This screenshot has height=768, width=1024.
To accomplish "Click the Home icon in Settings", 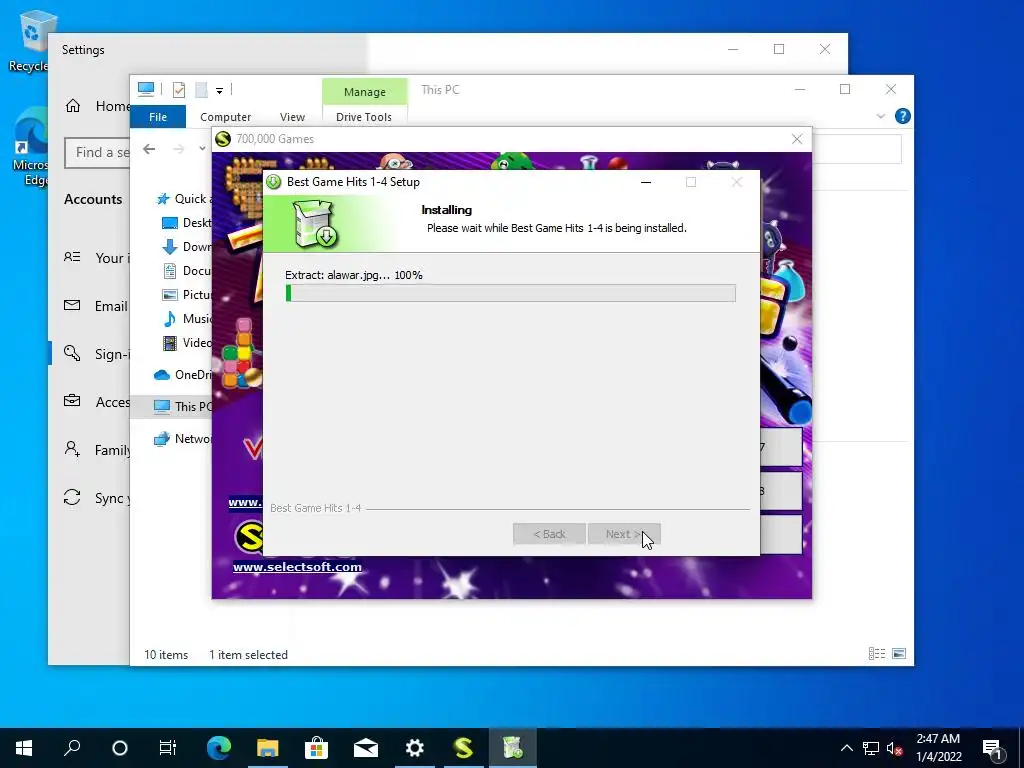I will pyautogui.click(x=72, y=106).
